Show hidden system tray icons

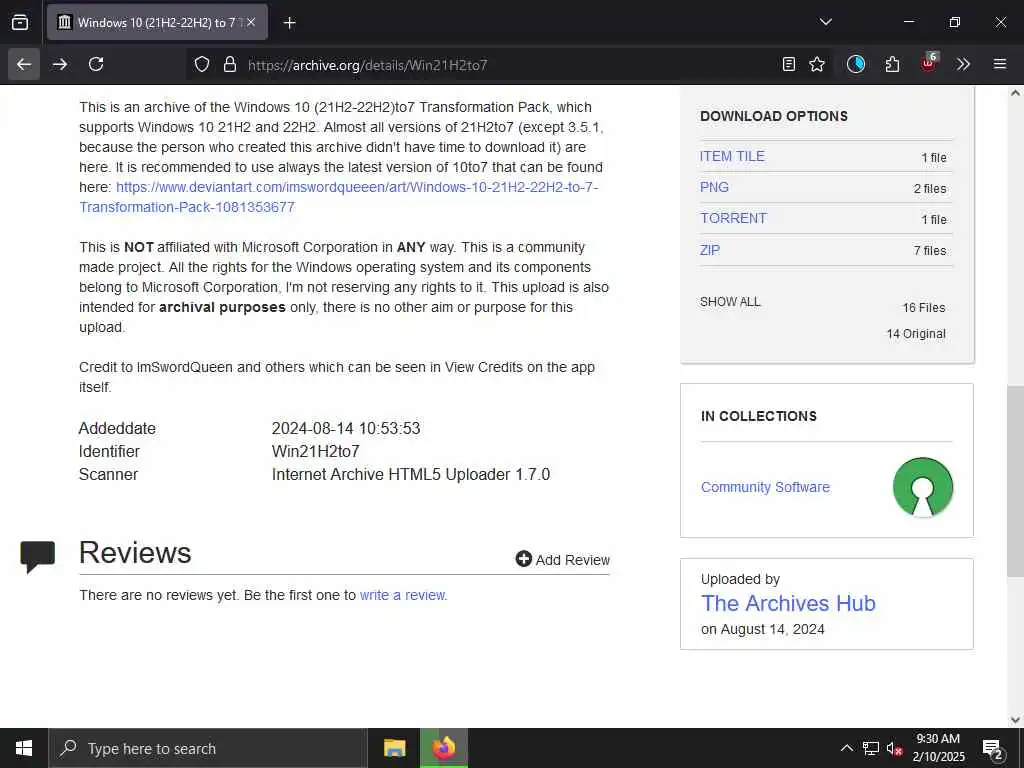[x=846, y=748]
